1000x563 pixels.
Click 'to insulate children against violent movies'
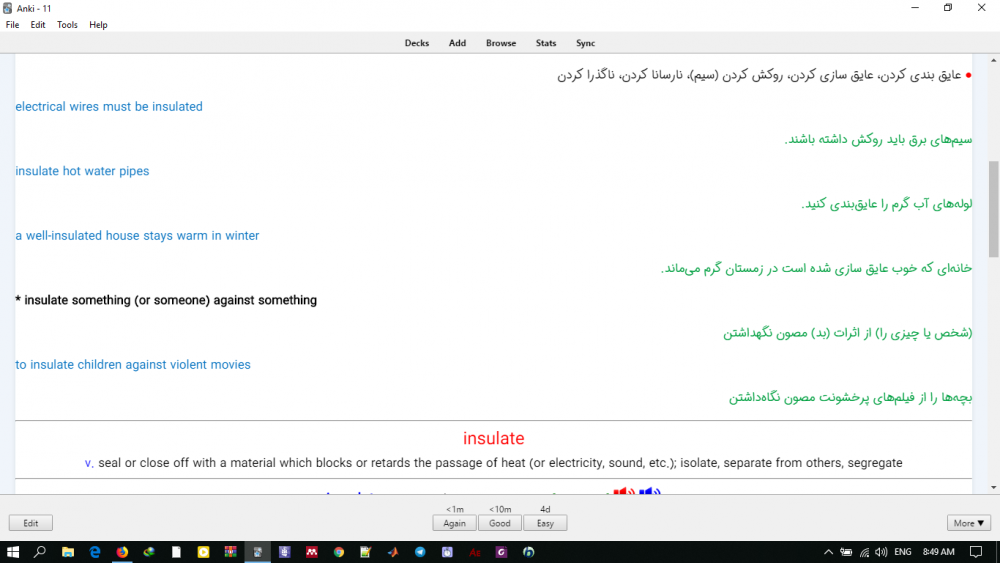[133, 364]
